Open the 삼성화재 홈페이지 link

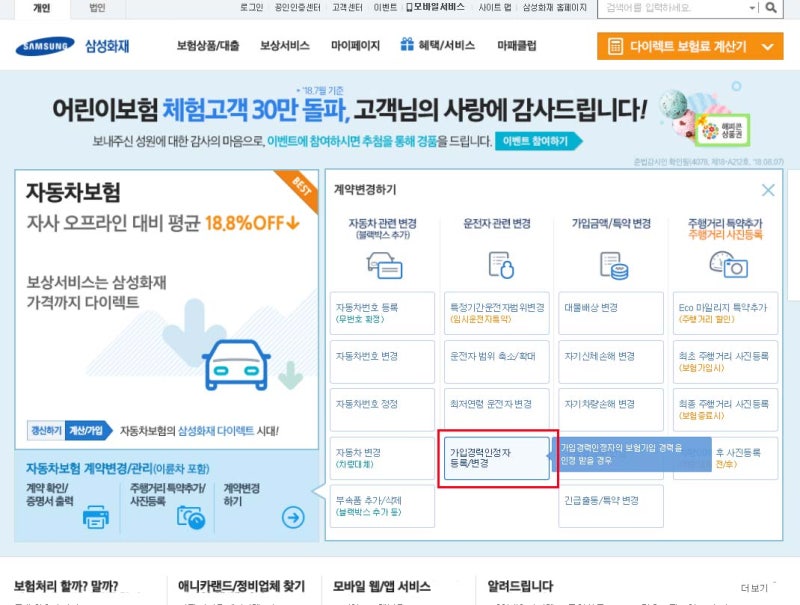(554, 8)
